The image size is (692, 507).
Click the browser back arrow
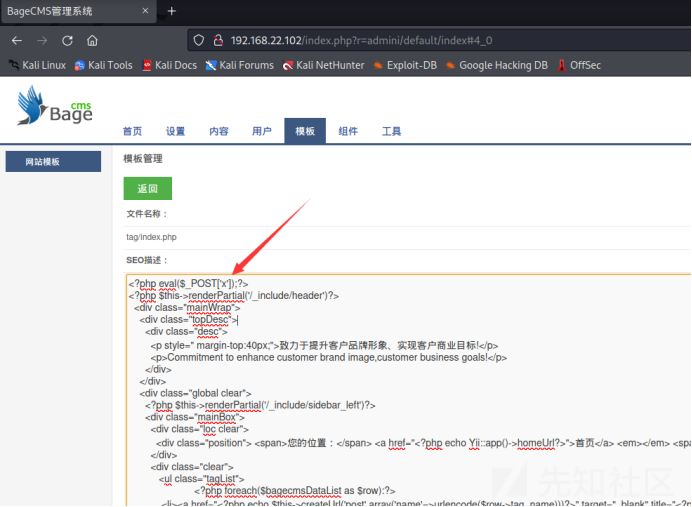coord(17,40)
